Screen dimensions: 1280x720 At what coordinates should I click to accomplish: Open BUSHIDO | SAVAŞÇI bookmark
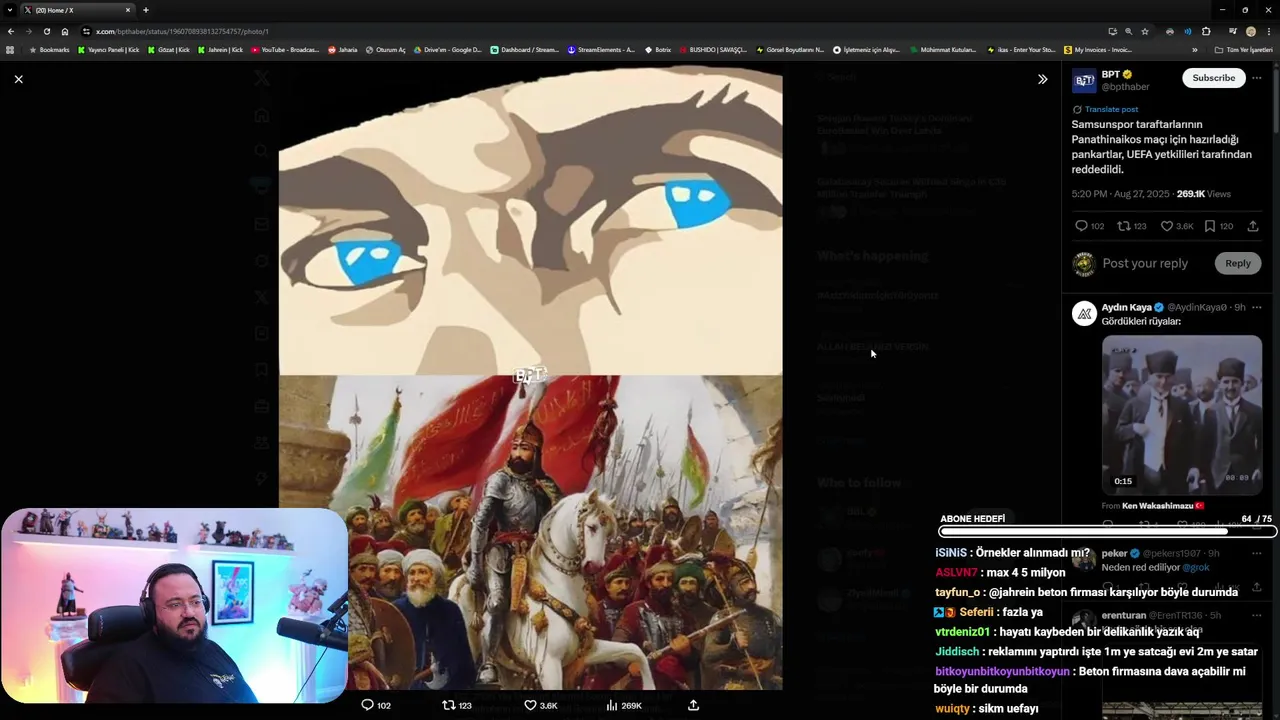712,49
